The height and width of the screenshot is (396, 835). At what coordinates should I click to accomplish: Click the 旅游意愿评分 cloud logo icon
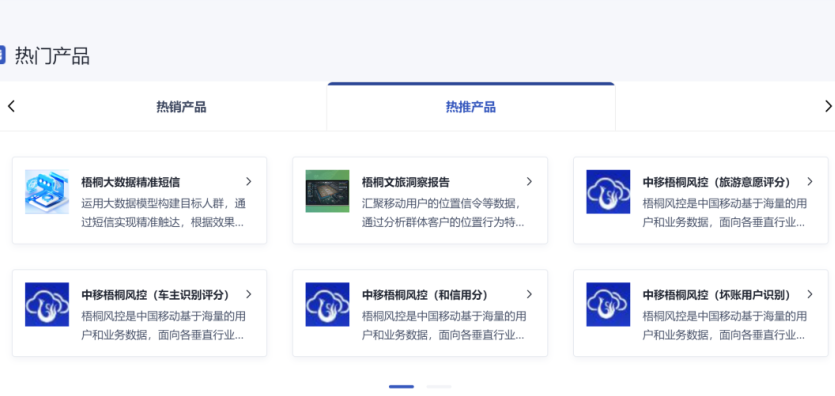pyautogui.click(x=608, y=192)
